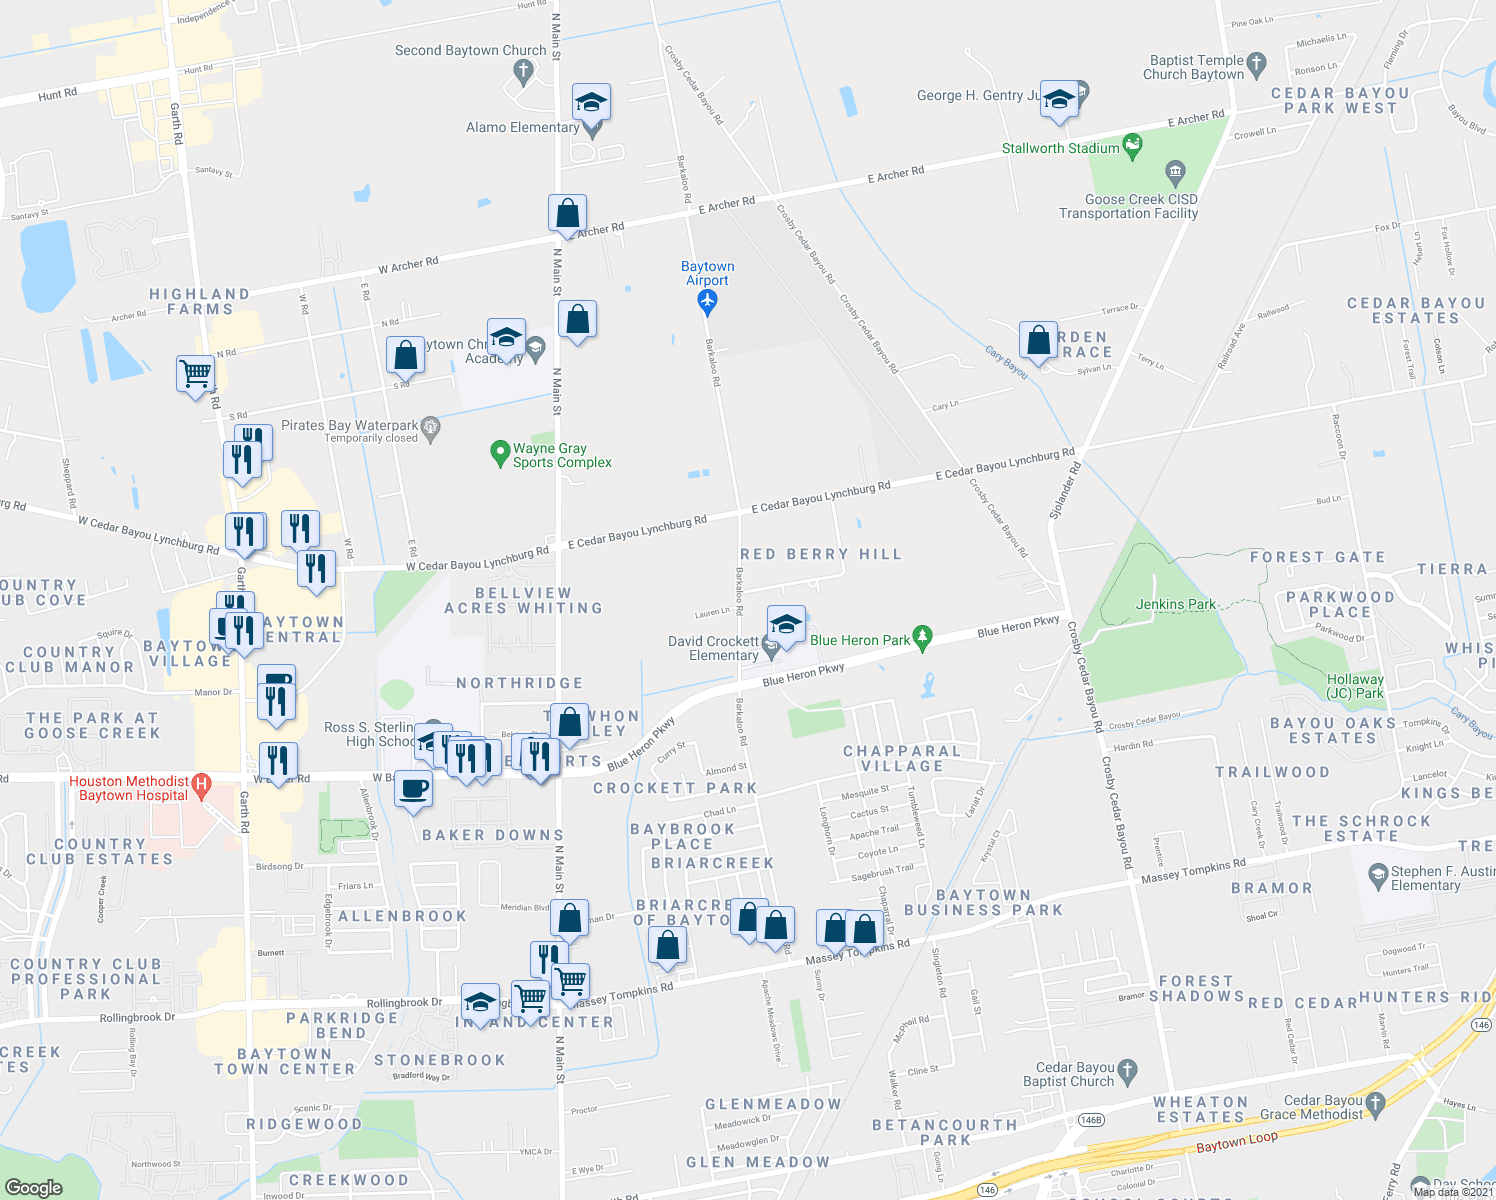1496x1200 pixels.
Task: Click the Ross S. Sterling High School label
Action: (369, 734)
